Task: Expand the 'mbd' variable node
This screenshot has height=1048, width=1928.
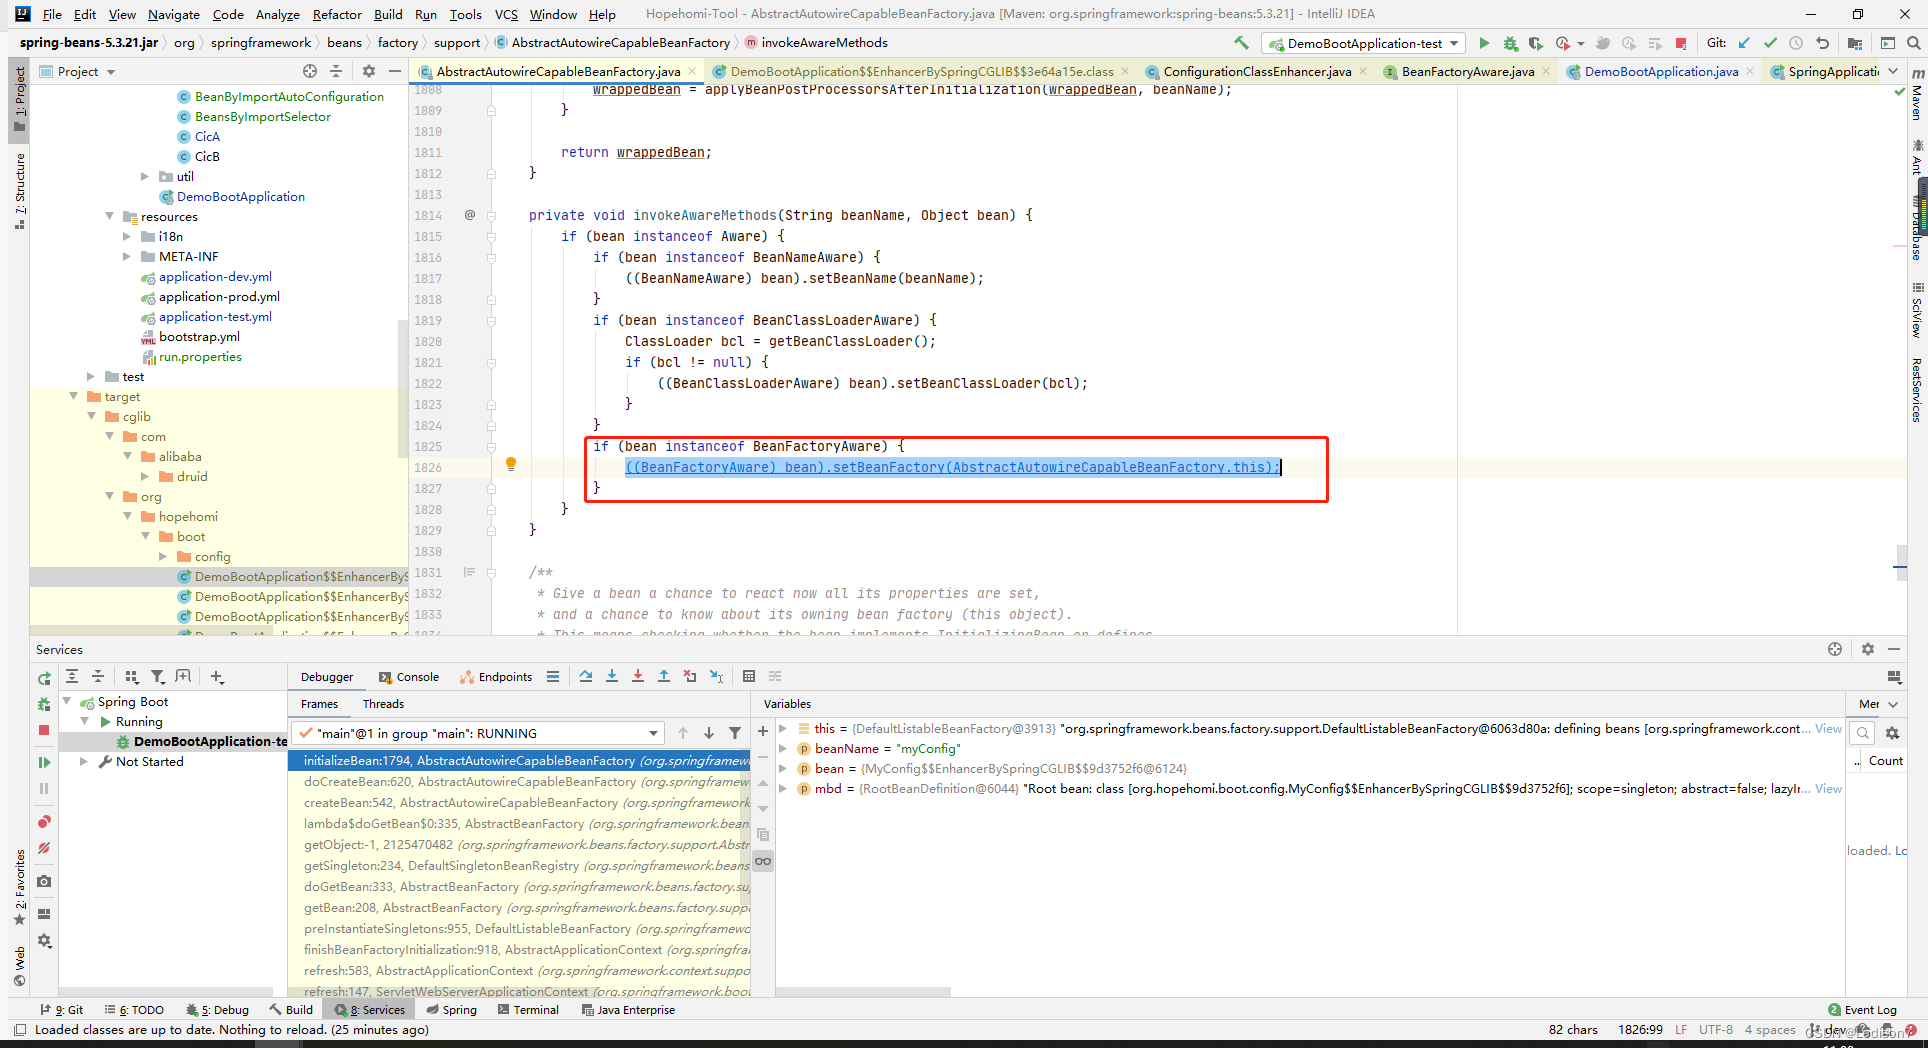Action: 783,788
